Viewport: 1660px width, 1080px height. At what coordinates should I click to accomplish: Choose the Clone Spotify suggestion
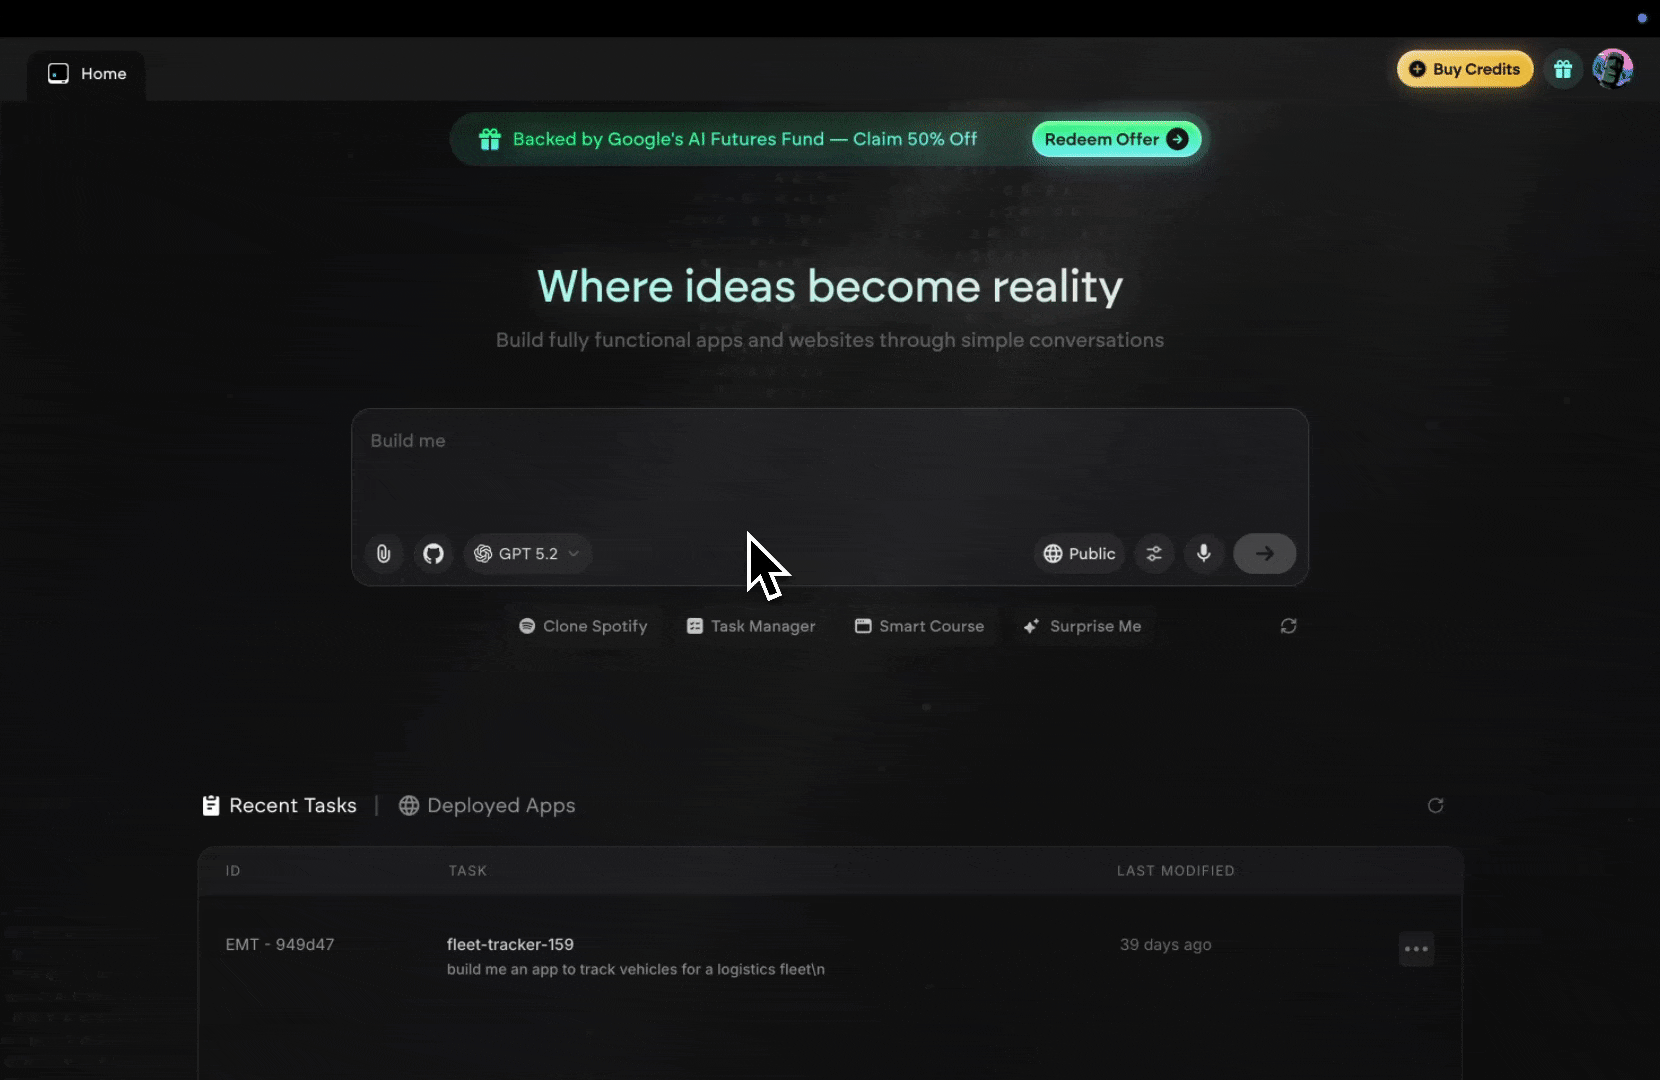click(x=583, y=626)
